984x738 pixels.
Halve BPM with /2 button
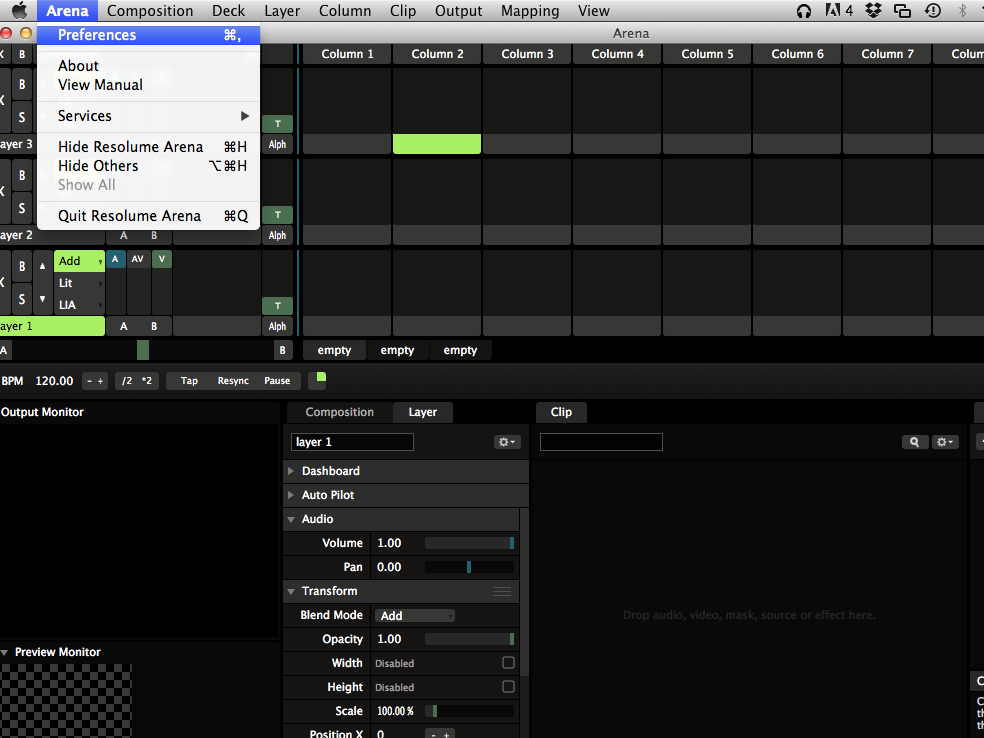127,381
